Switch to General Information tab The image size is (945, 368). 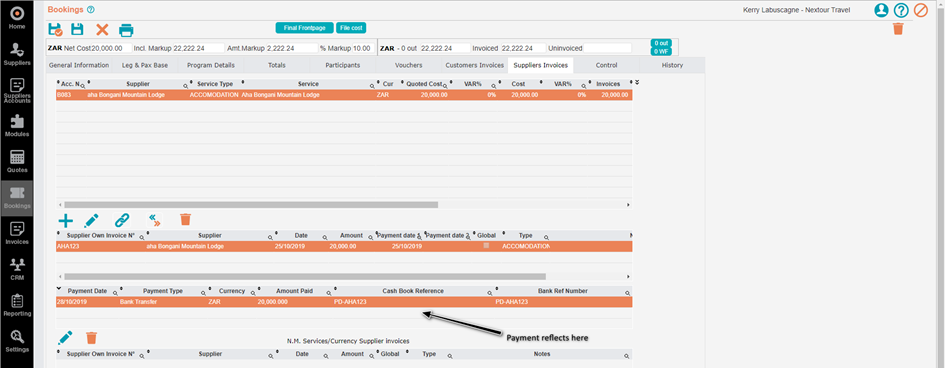[79, 65]
